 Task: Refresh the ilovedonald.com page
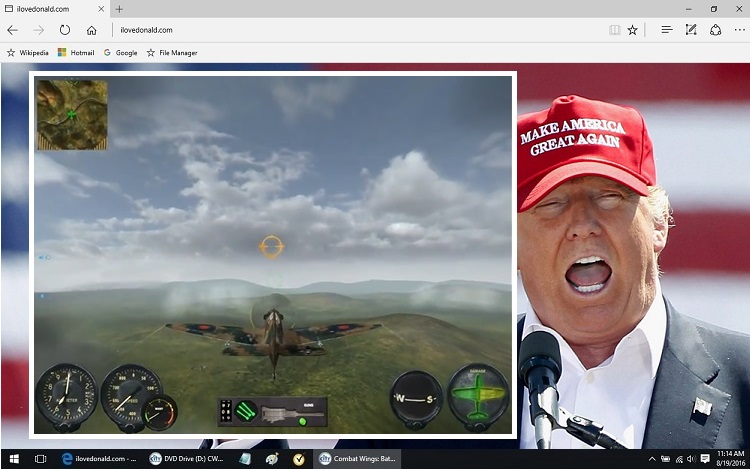point(65,30)
